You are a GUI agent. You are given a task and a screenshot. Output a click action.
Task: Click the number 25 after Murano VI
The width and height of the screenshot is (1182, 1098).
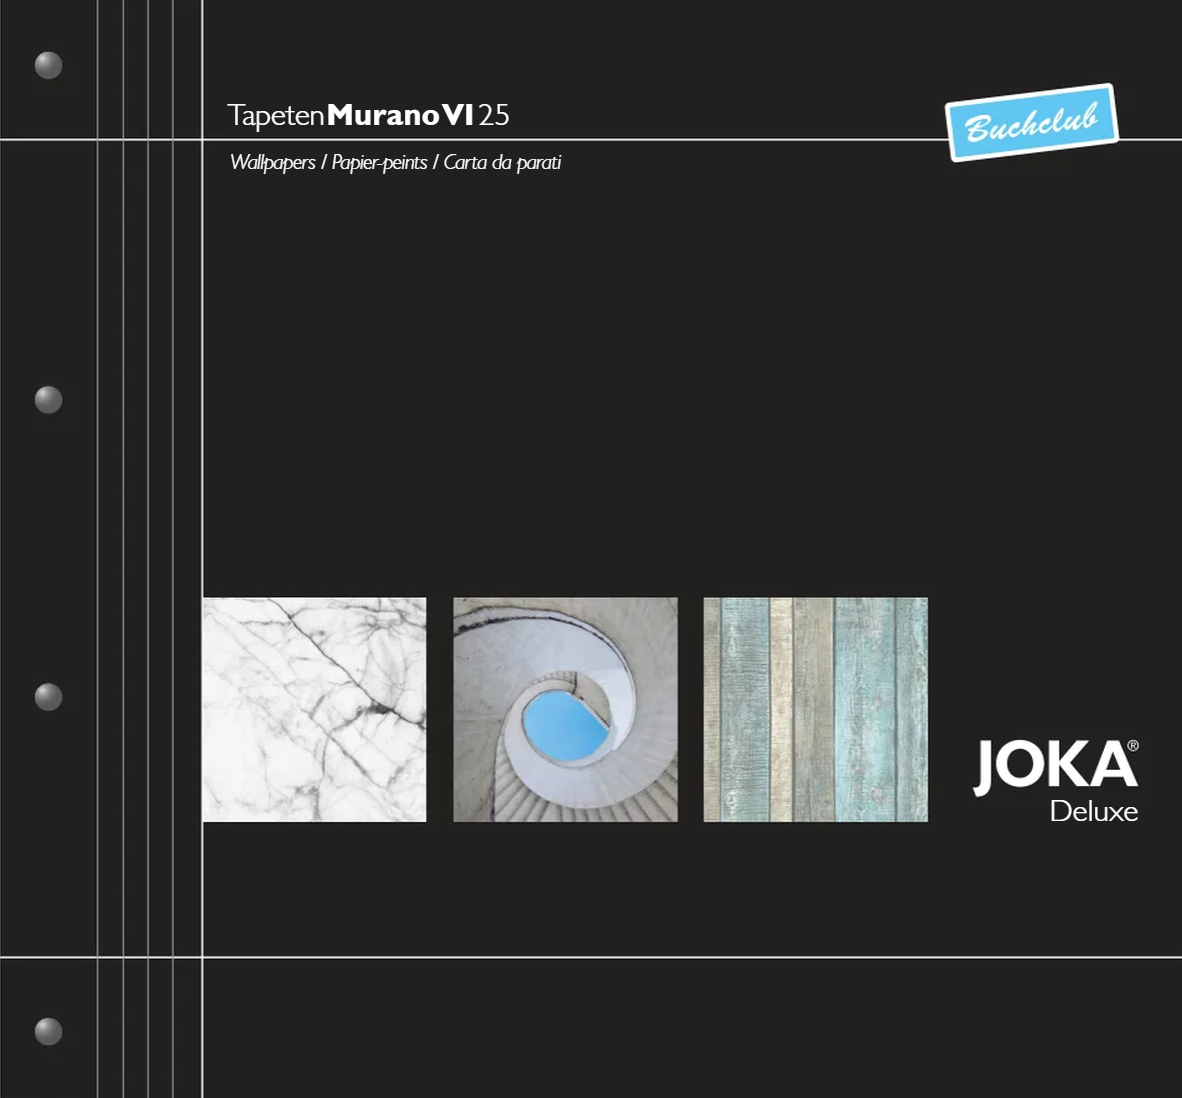click(x=494, y=116)
